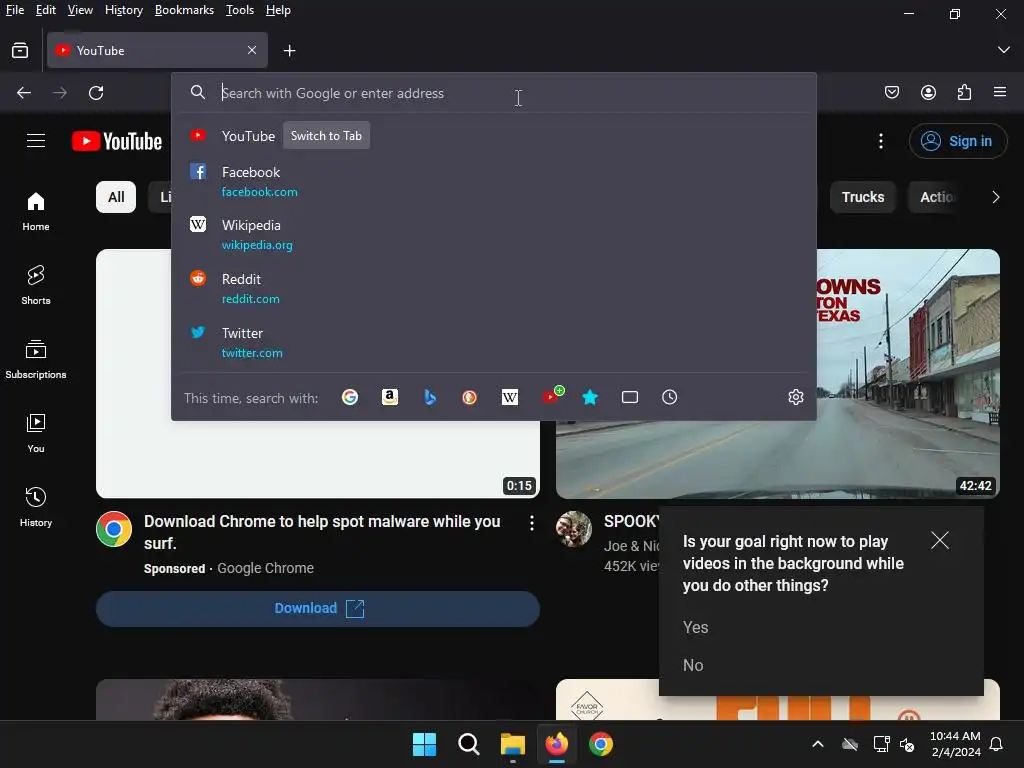Screen dimensions: 1024x768
Task: Choose the Facebook suggestion
Action: coord(494,182)
